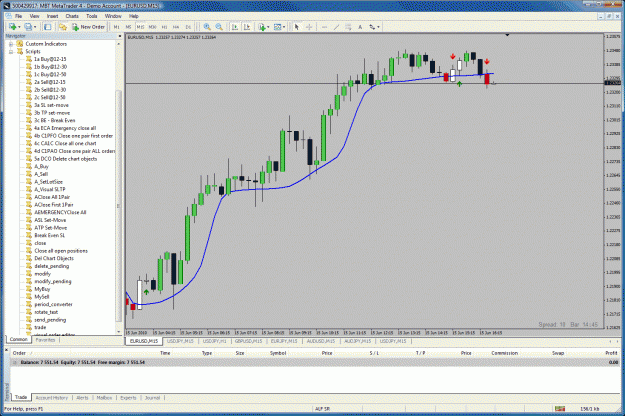Open the Help menu

(134, 16)
